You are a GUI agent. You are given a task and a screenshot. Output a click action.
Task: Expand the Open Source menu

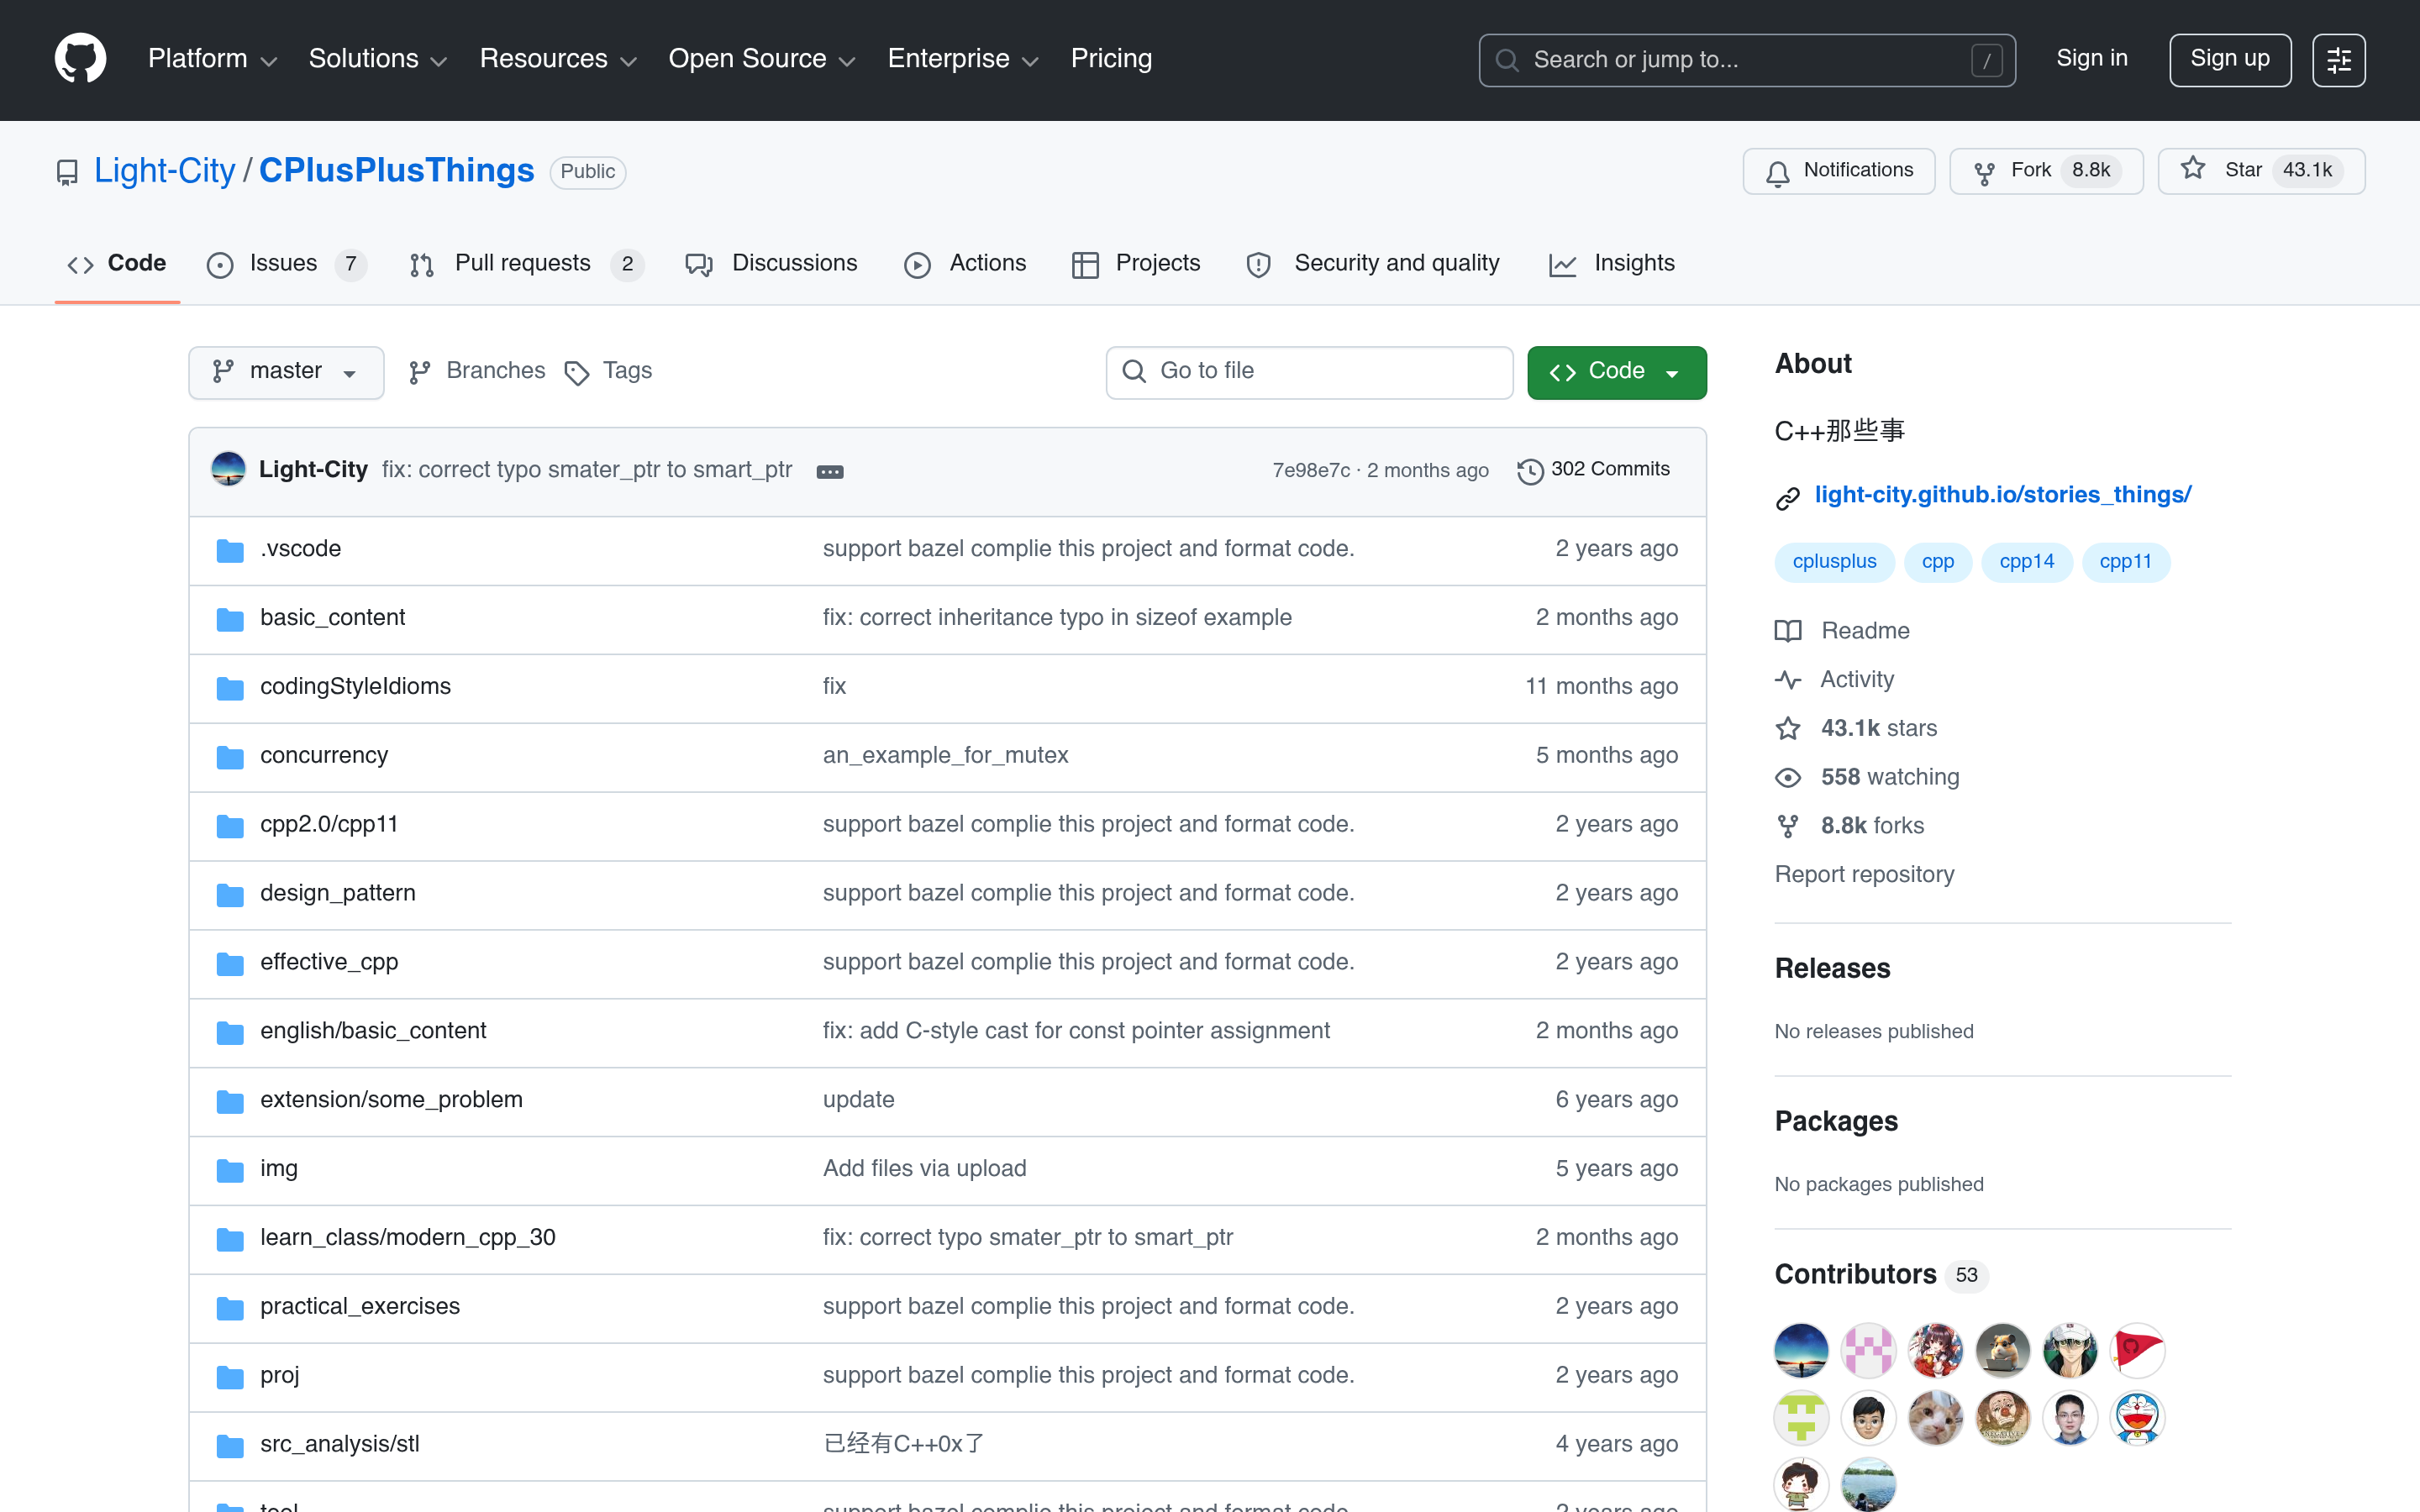(761, 59)
